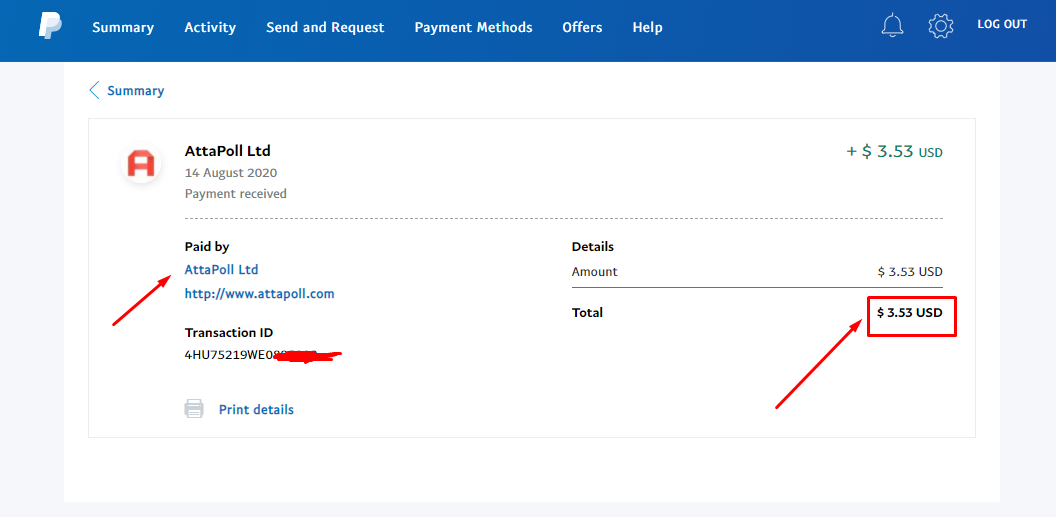Image resolution: width=1056 pixels, height=517 pixels.
Task: Select the Paid by label
Action: 207,247
